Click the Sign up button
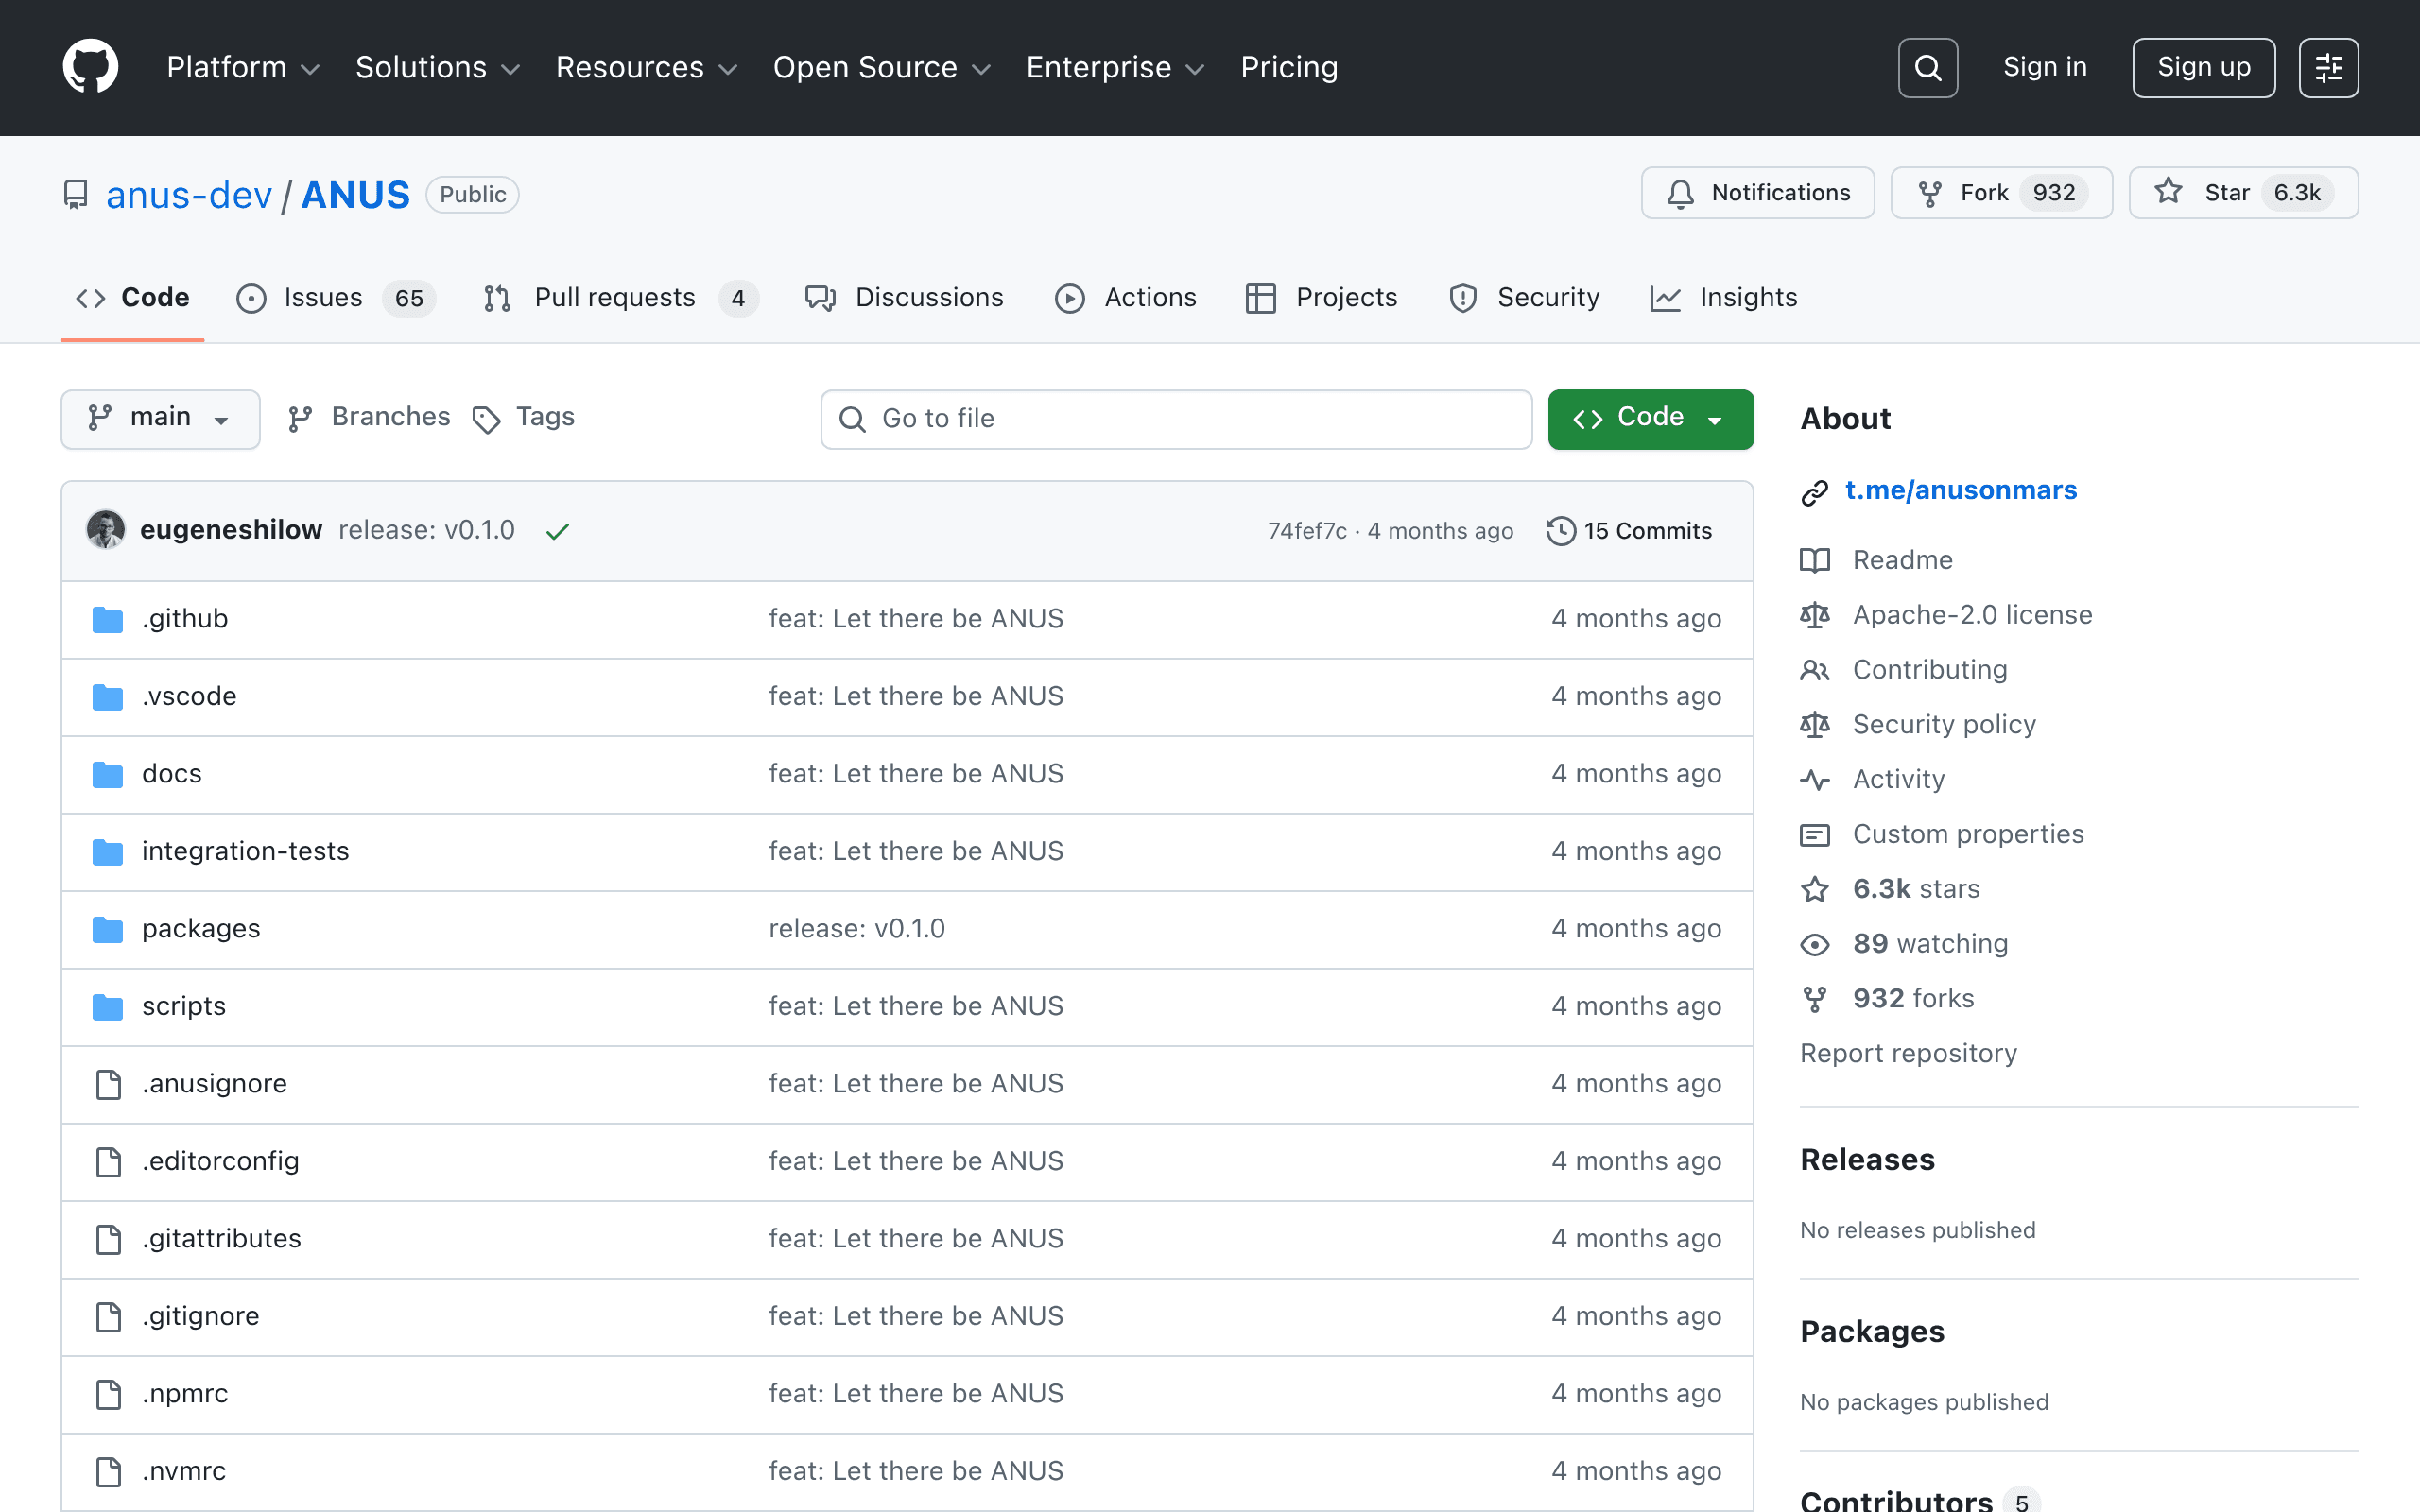Viewport: 2420px width, 1512px height. tap(2204, 68)
